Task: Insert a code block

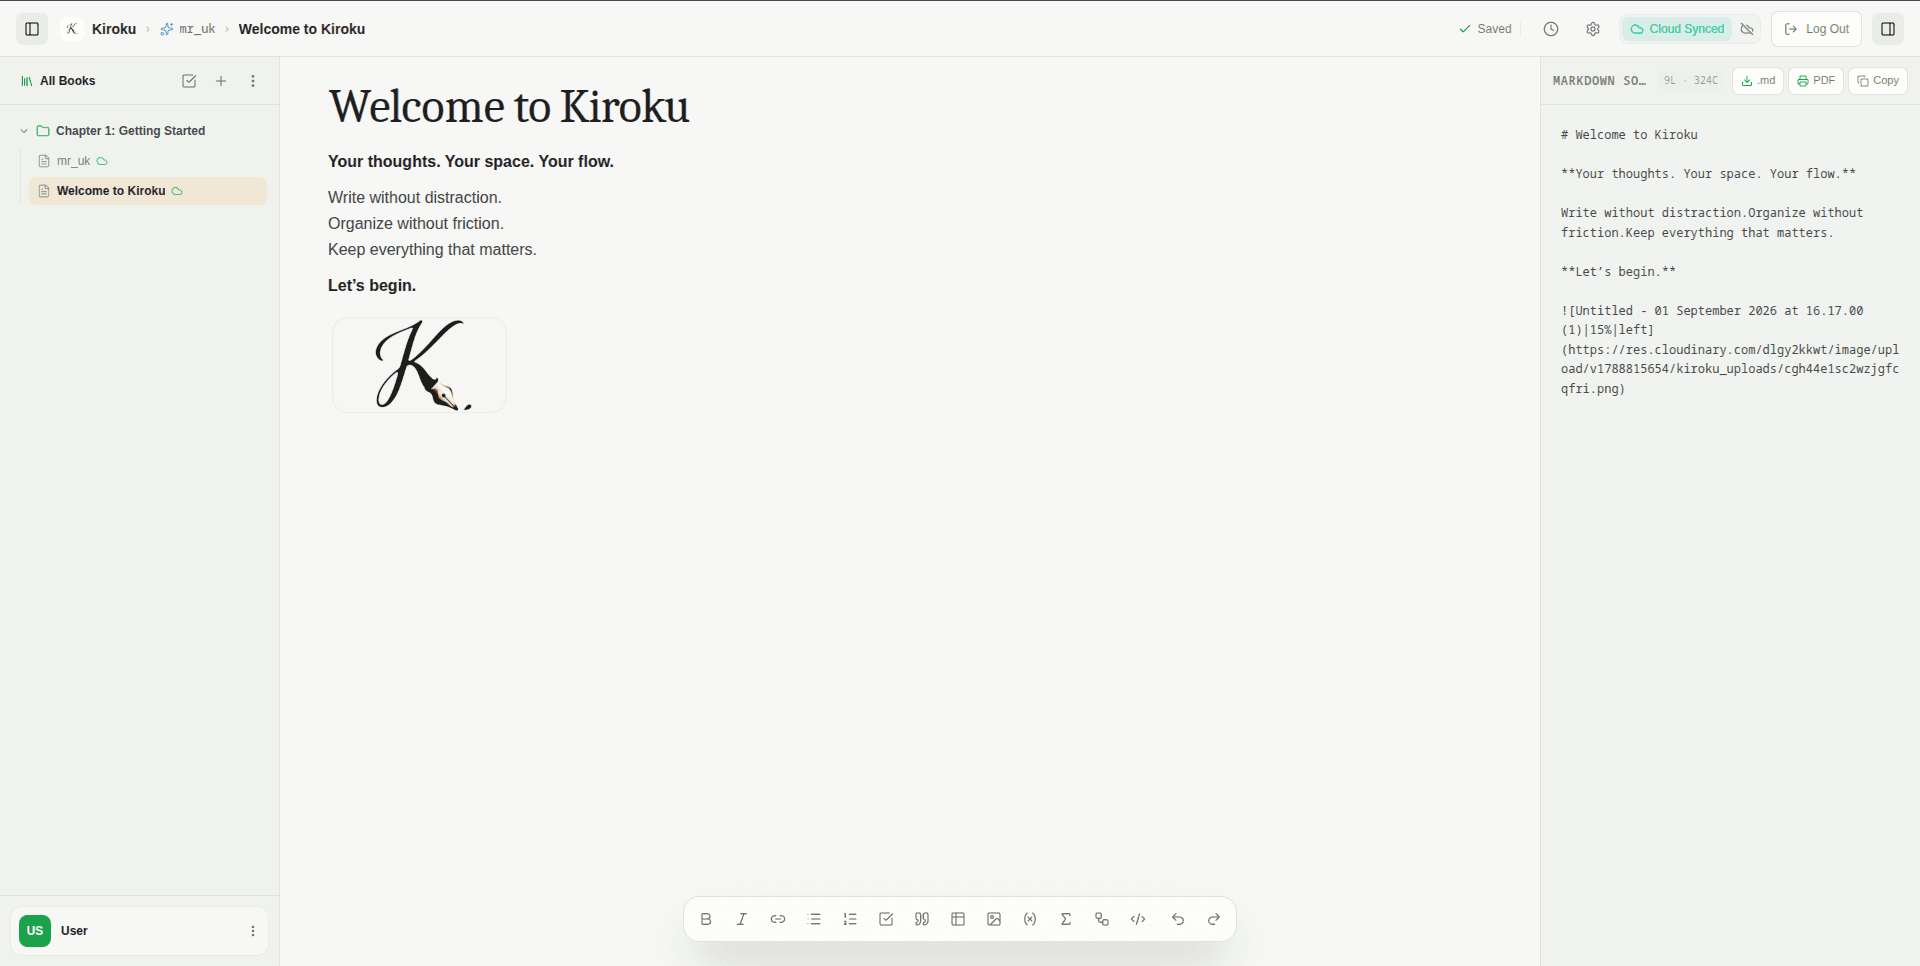Action: coord(1138,919)
